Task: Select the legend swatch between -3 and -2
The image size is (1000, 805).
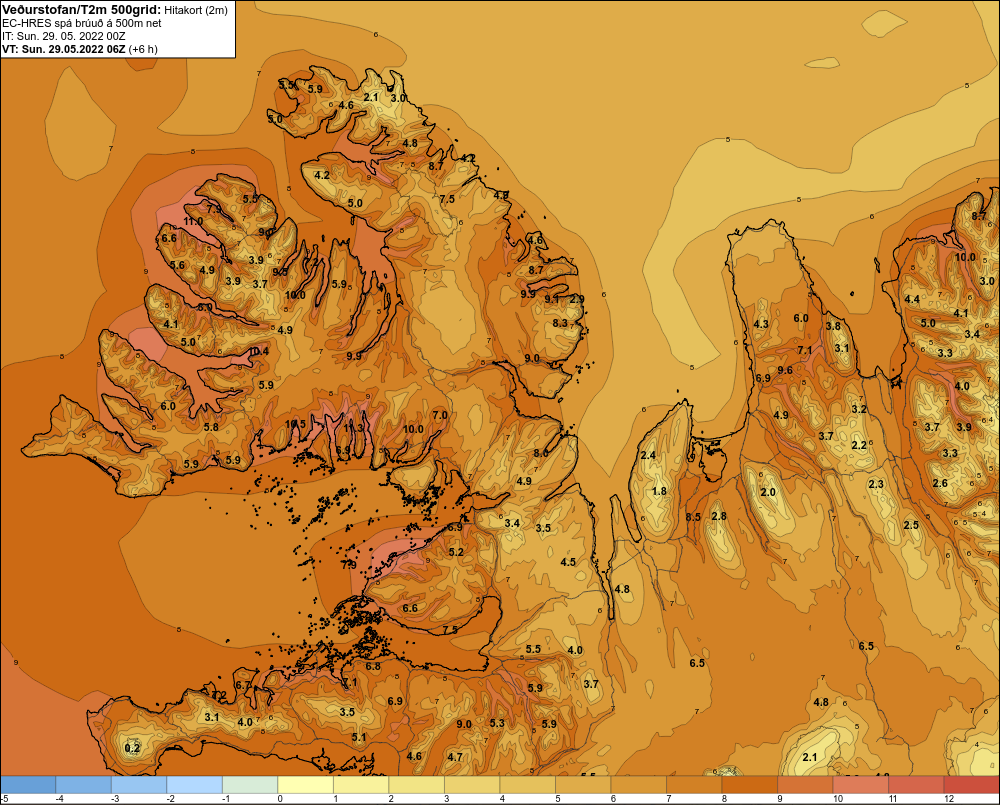Action: 139,785
